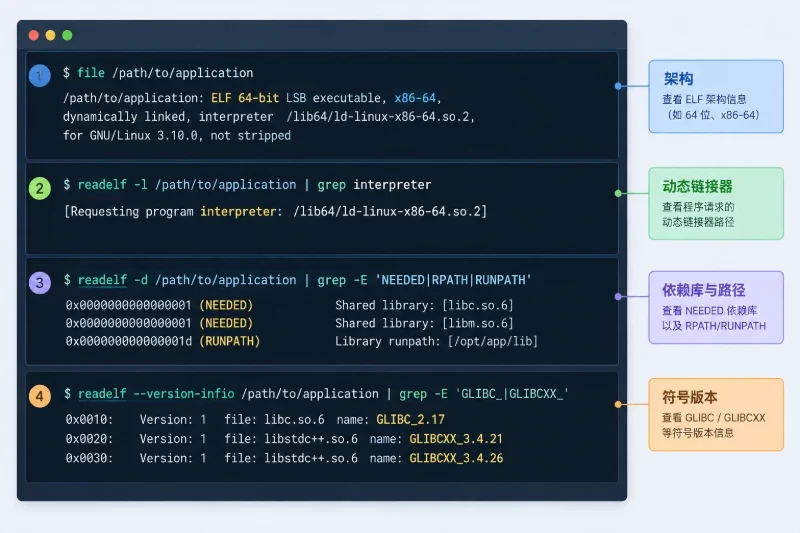Click the "GLIBCXX_3.4.21" version name
This screenshot has height=533, width=800.
[x=456, y=439]
